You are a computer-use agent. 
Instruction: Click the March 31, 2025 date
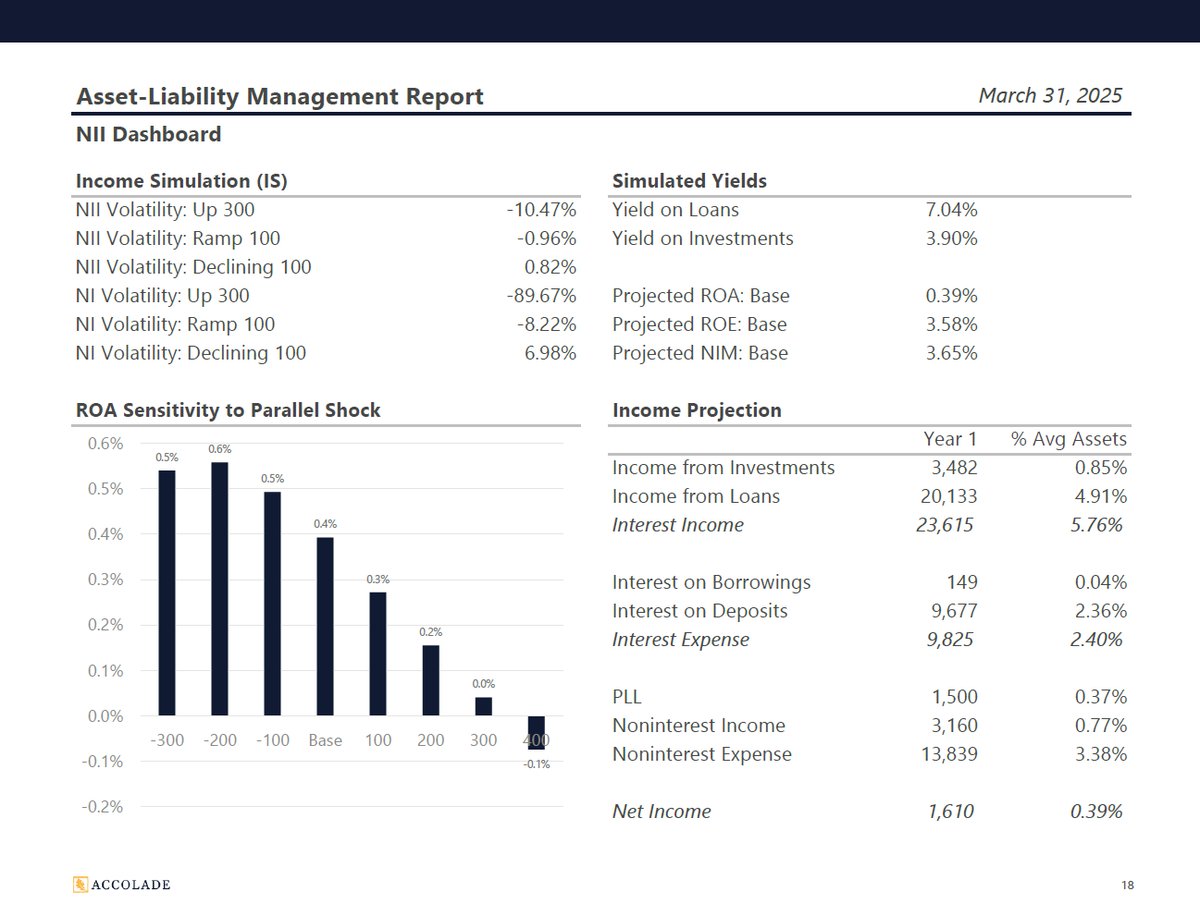pyautogui.click(x=1050, y=96)
